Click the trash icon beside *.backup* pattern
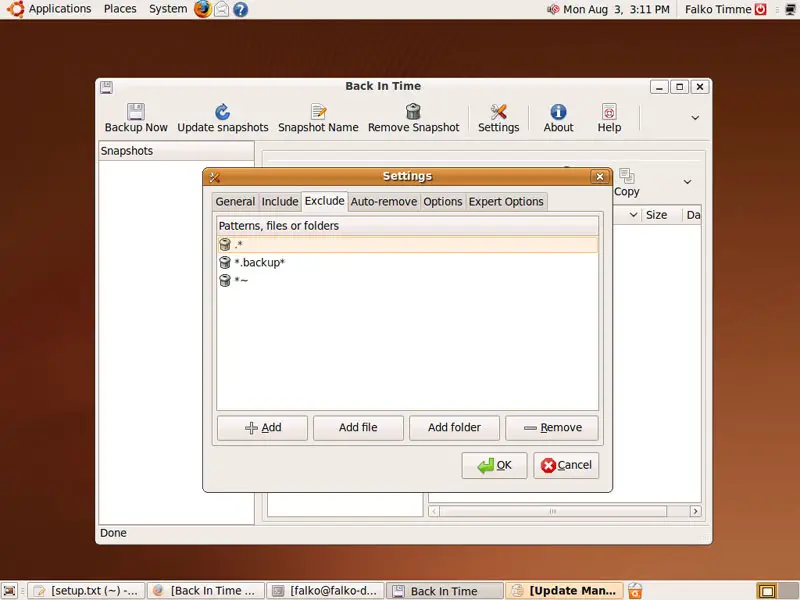Viewport: 800px width, 600px height. pyautogui.click(x=224, y=262)
